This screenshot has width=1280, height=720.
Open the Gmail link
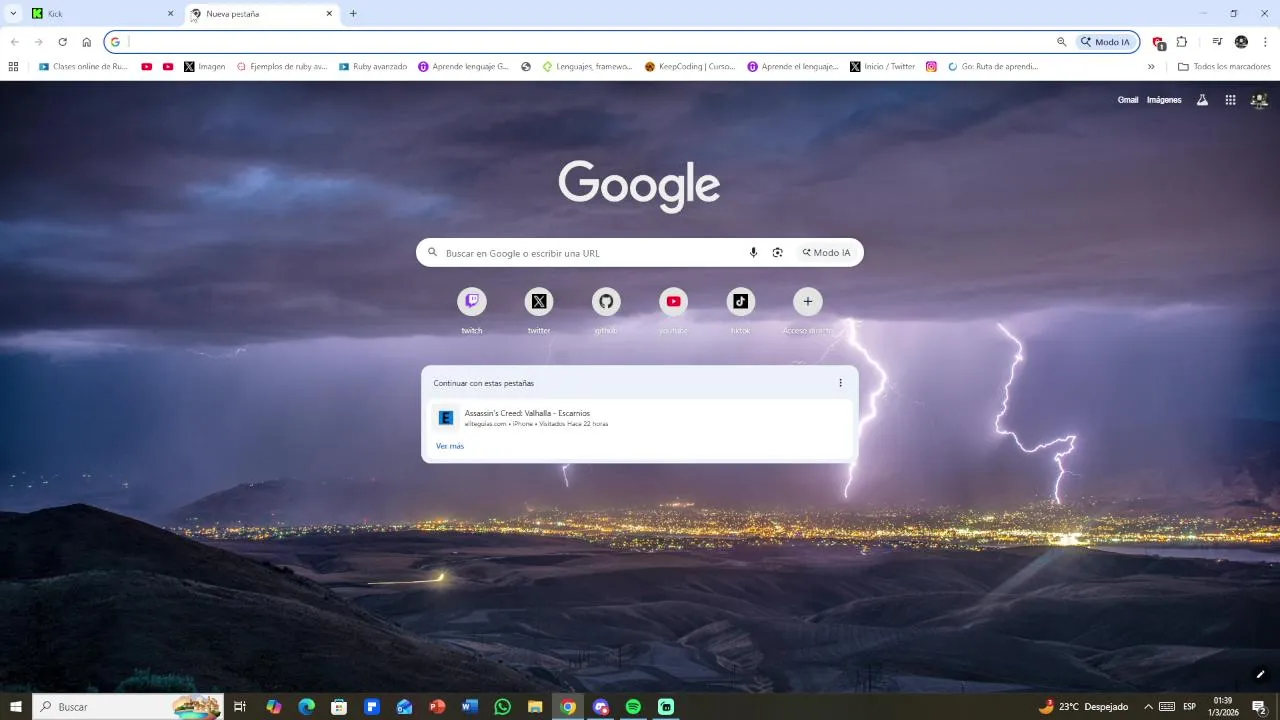1128,100
